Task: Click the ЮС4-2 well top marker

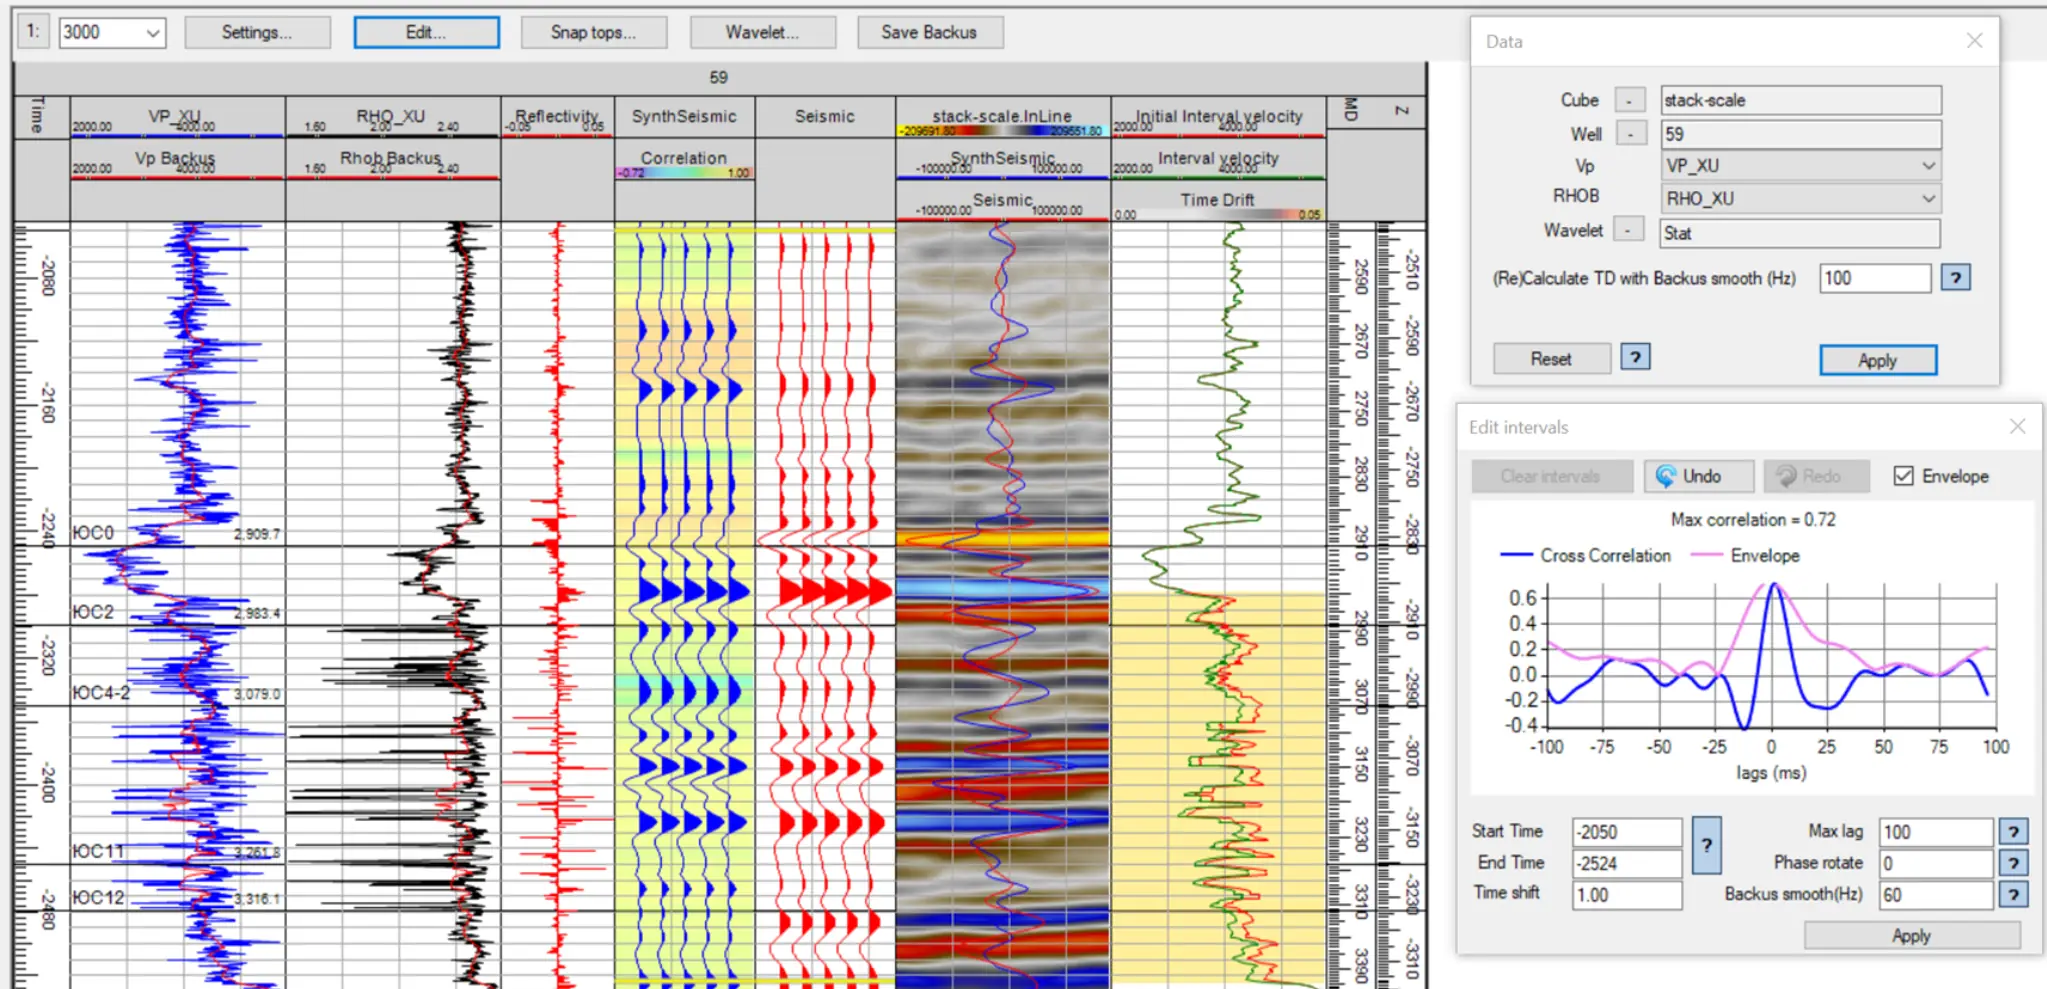Action: (101, 692)
